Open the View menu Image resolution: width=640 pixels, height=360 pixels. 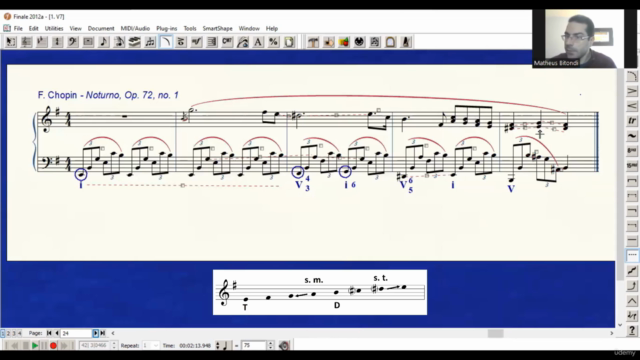click(x=76, y=29)
